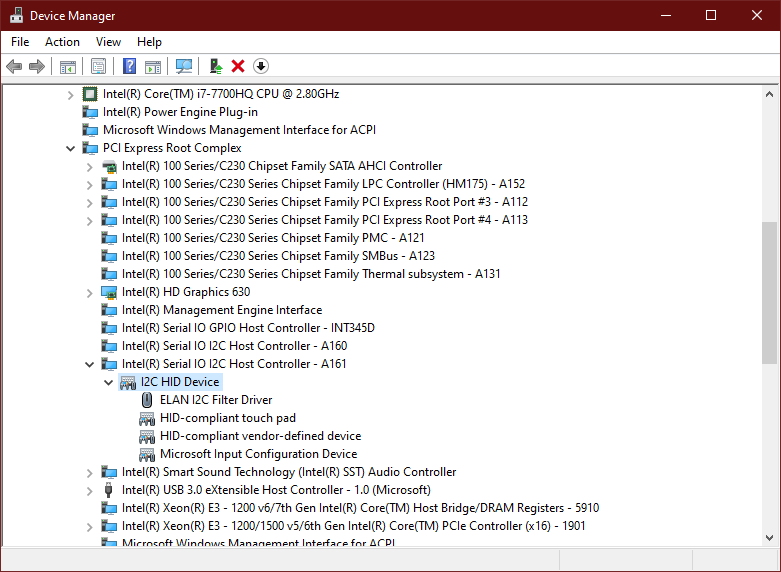Viewport: 781px width, 572px height.
Task: Select Microsoft Input Configuration Device
Action: (258, 454)
